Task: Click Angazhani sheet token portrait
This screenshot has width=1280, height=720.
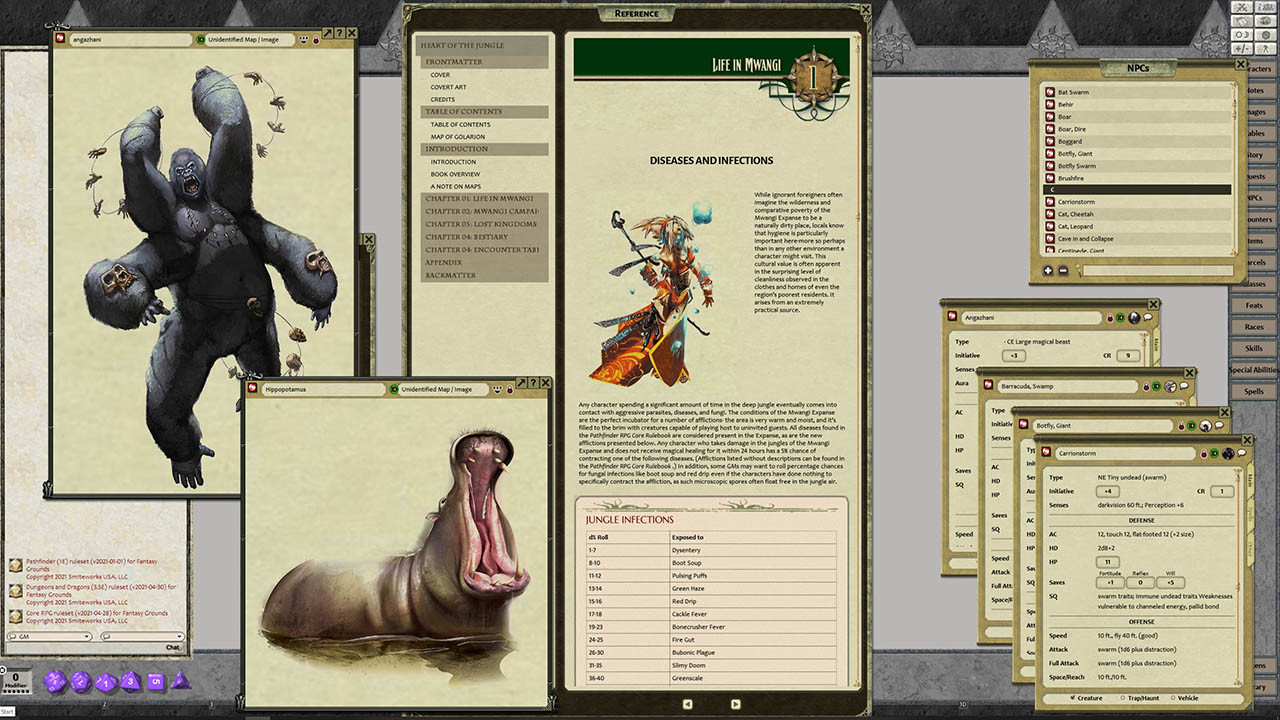Action: click(x=1135, y=317)
